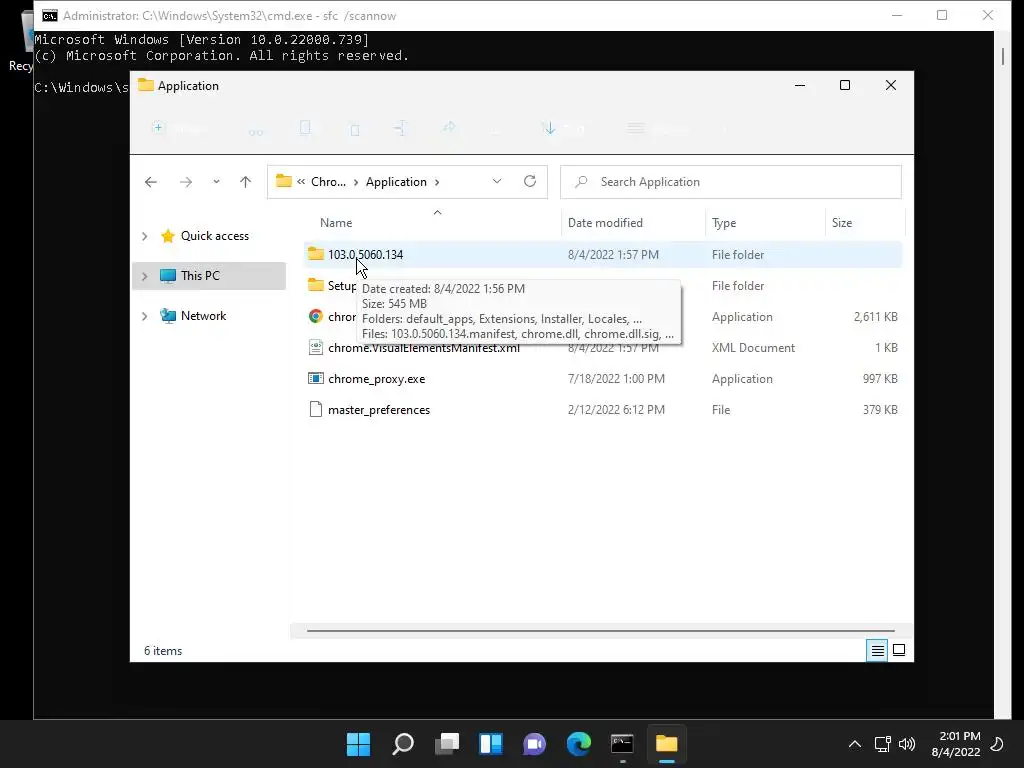Launch Microsoft Edge from taskbar
This screenshot has height=768, width=1024.
[579, 744]
